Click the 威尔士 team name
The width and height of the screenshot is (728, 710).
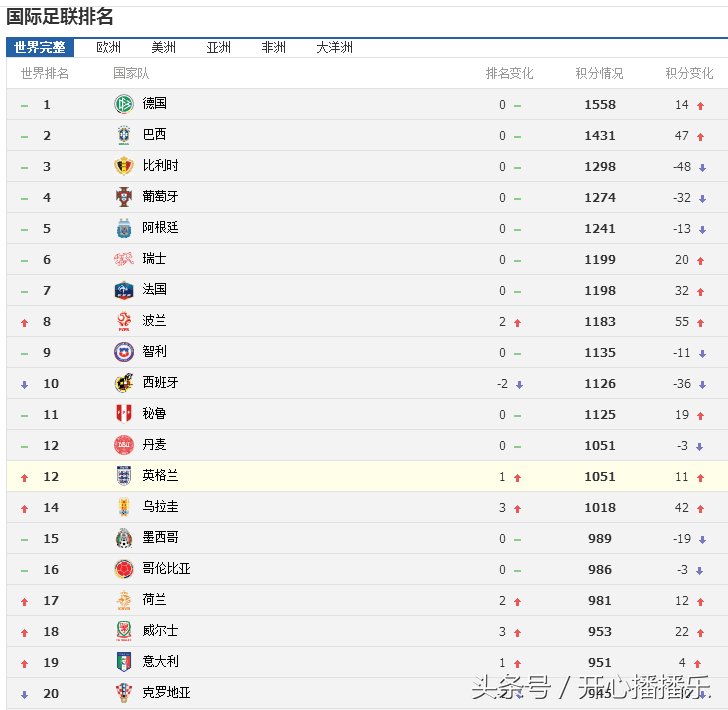click(x=161, y=631)
